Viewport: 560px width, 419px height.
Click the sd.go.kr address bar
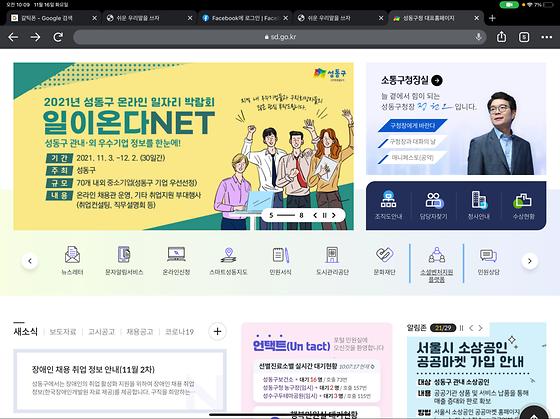[x=280, y=37]
